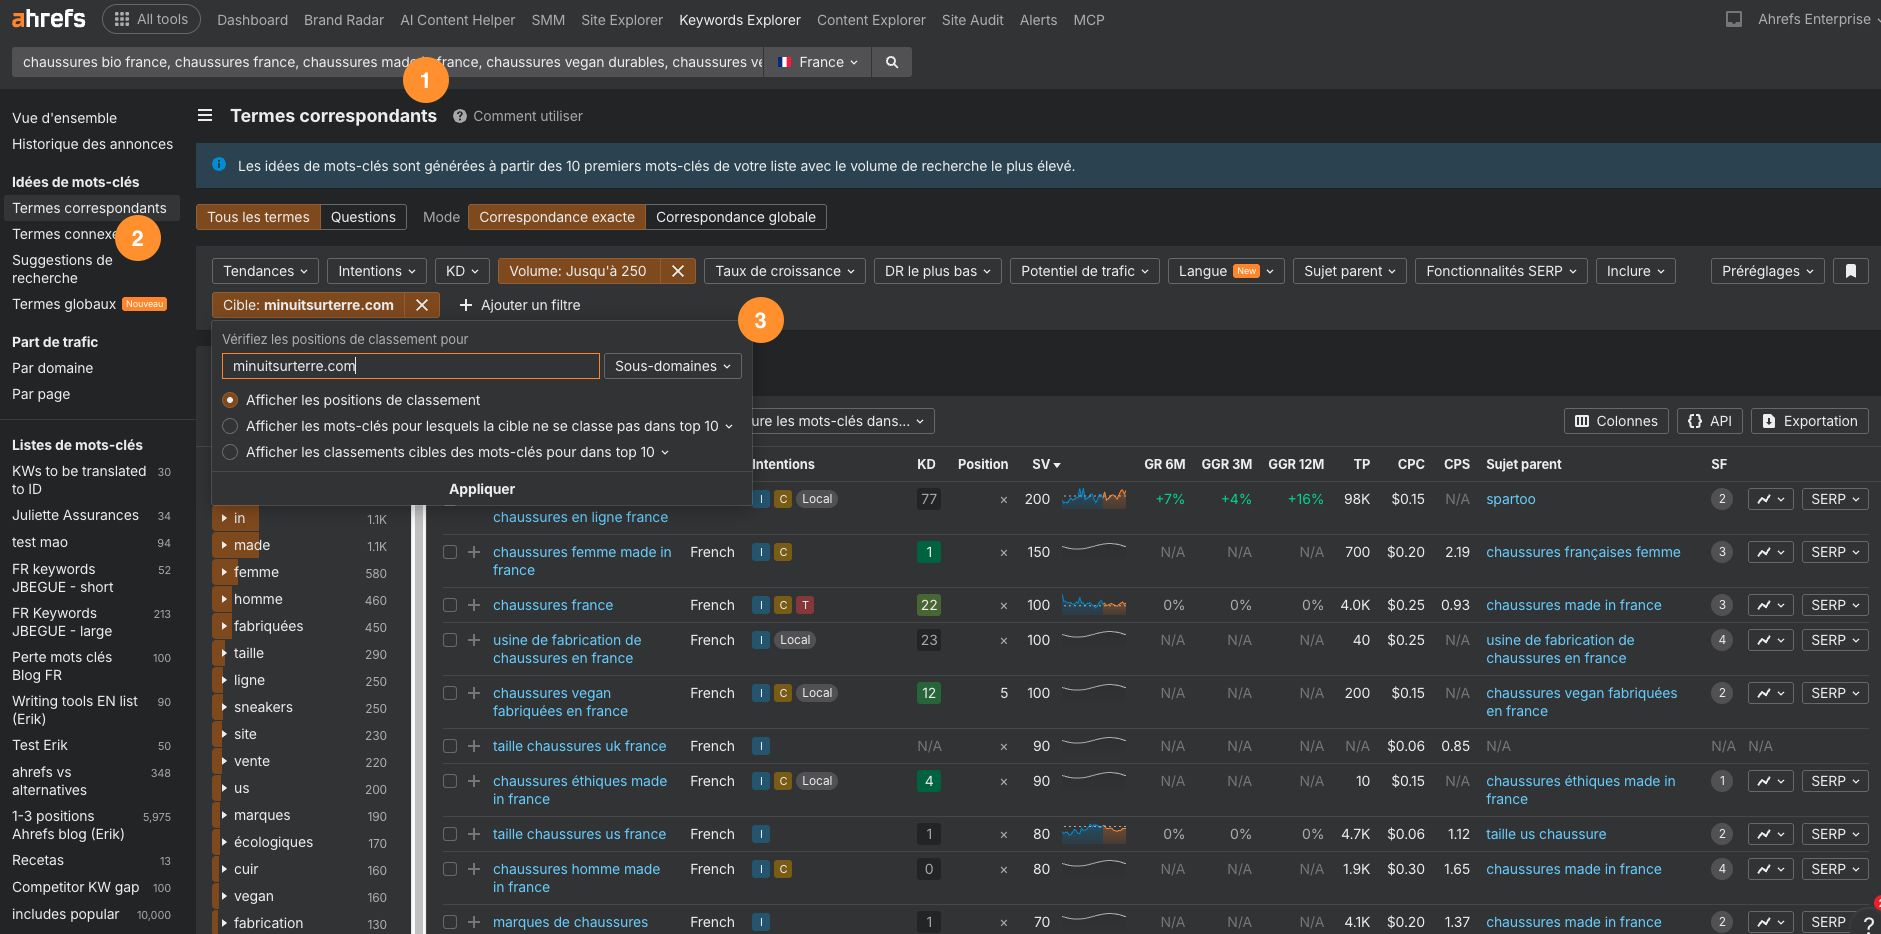The height and width of the screenshot is (934, 1881).
Task: Click the Exportation button
Action: point(1809,421)
